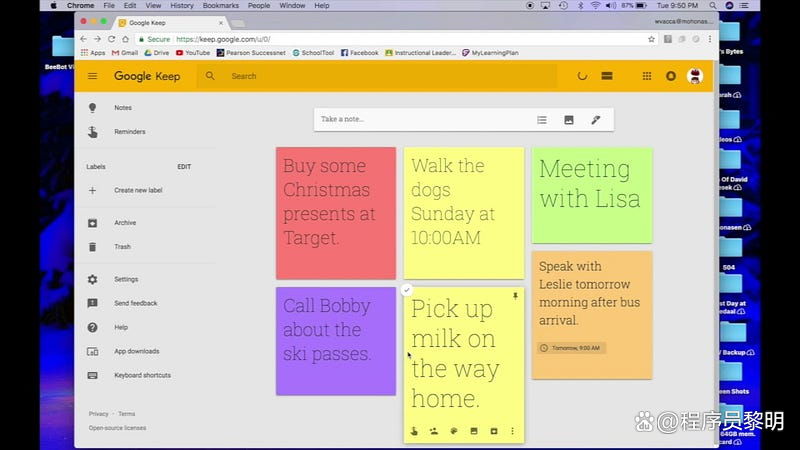Set reminder on Pick up milk note
Viewport: 800px width, 450px height.
pos(414,431)
